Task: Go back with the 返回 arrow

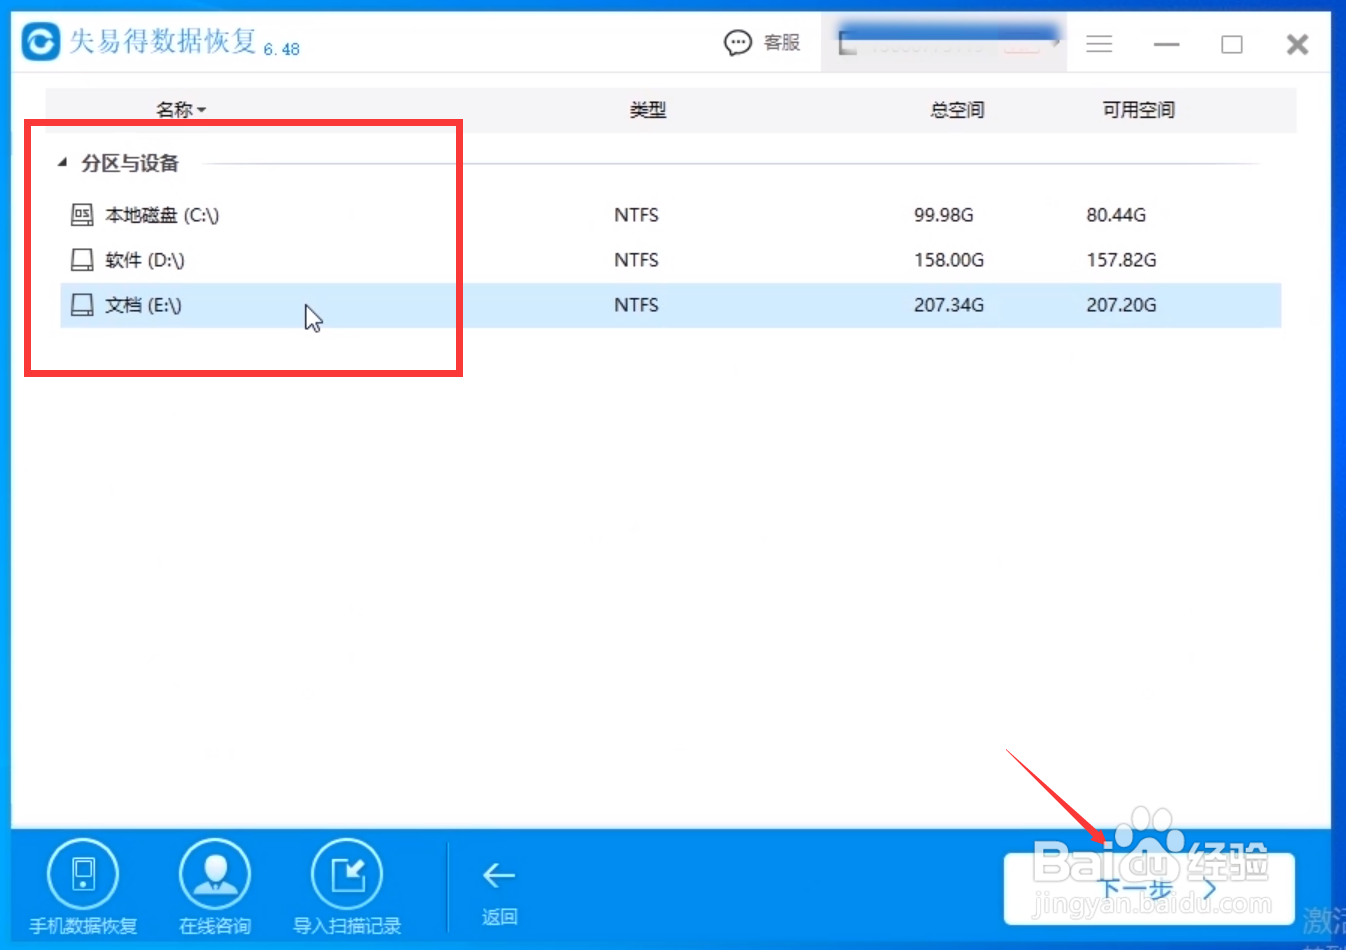Action: [x=499, y=876]
